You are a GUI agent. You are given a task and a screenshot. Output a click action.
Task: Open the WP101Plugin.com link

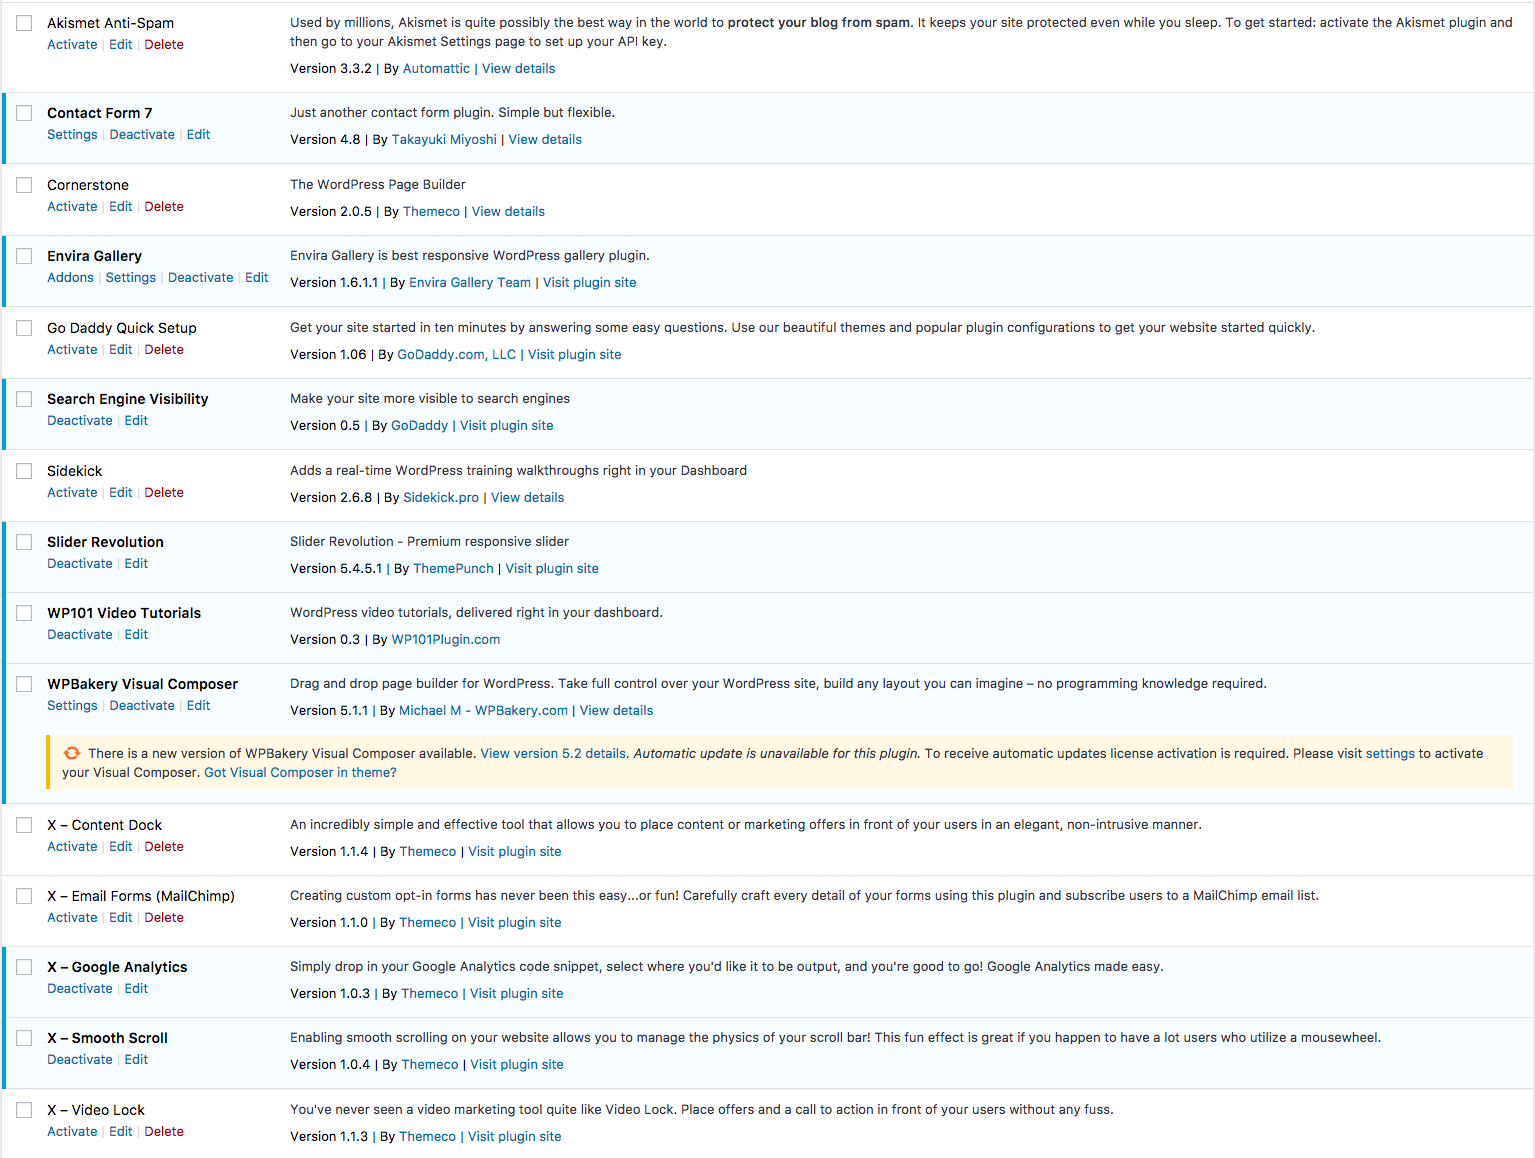pyautogui.click(x=445, y=639)
